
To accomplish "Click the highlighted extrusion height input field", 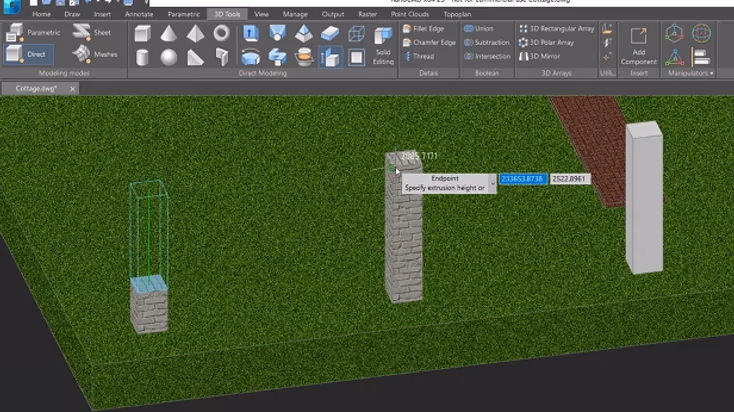I will click(522, 179).
